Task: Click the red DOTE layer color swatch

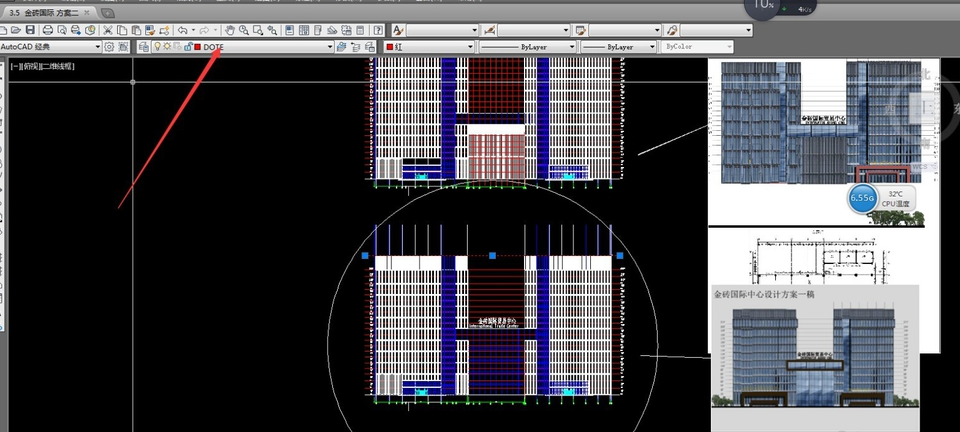Action: pos(197,47)
